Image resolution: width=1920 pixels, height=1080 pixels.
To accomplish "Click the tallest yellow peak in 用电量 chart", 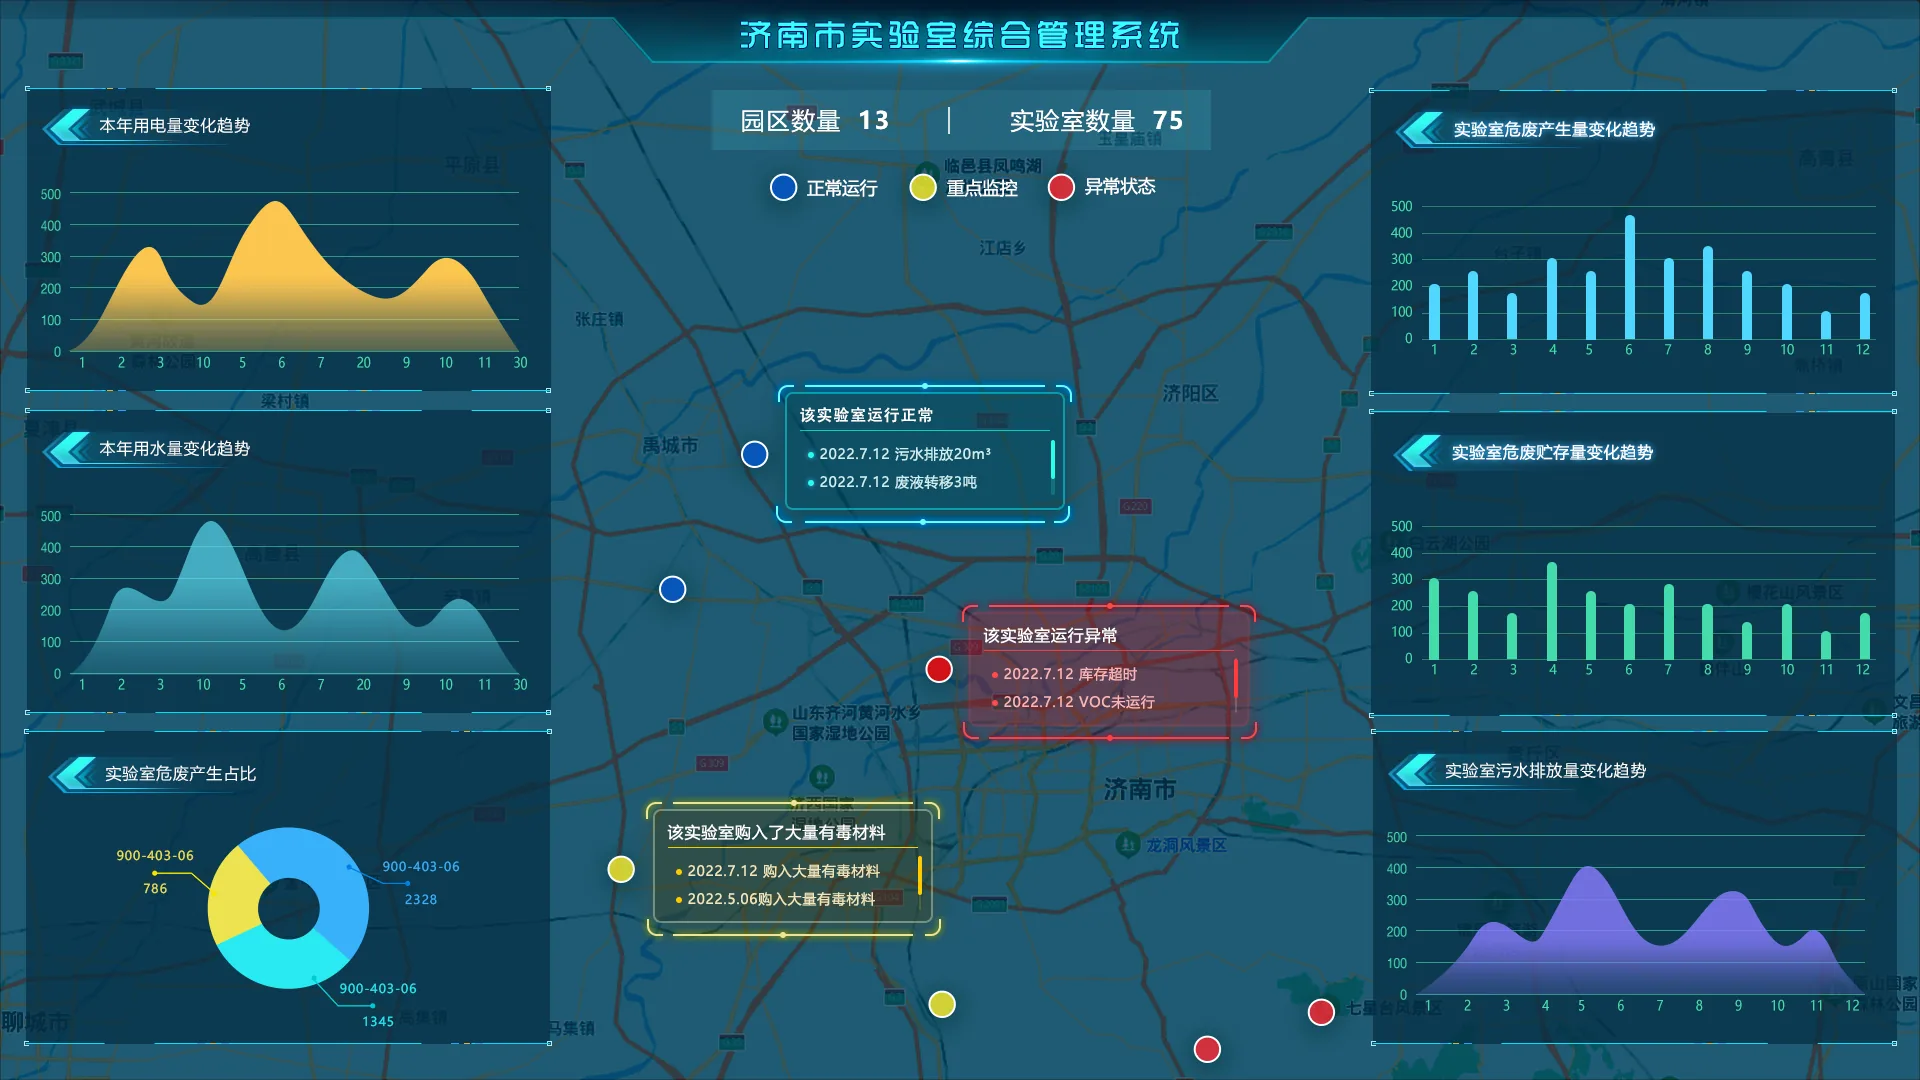I will [276, 206].
